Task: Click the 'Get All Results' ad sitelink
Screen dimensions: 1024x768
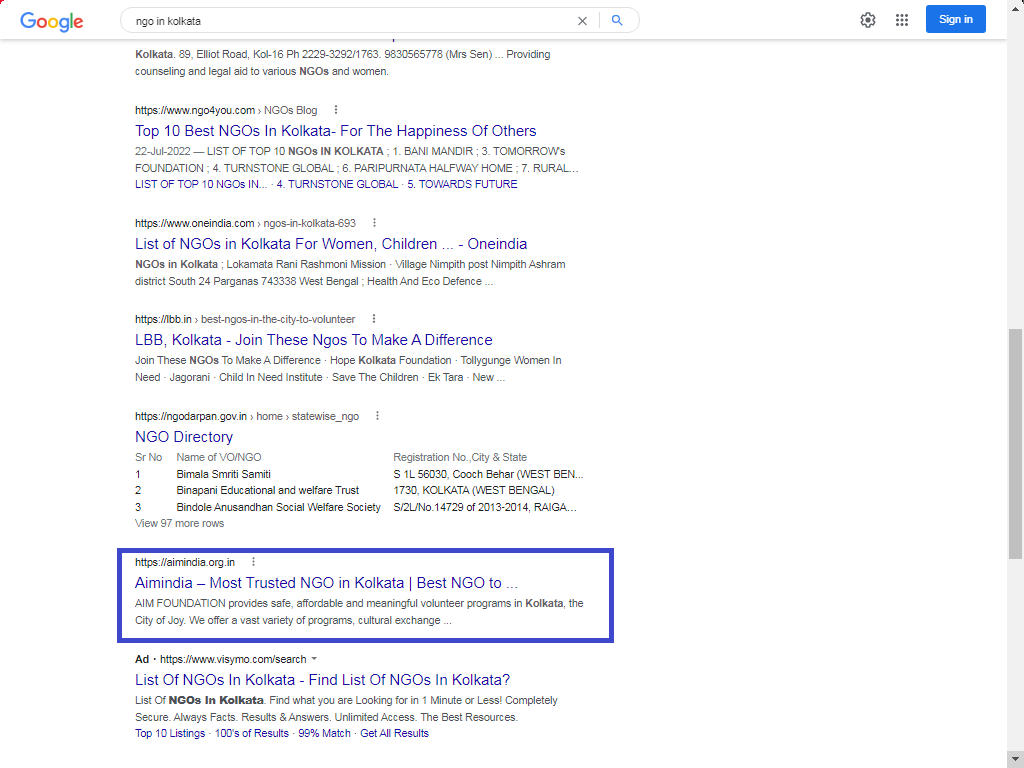Action: [394, 733]
